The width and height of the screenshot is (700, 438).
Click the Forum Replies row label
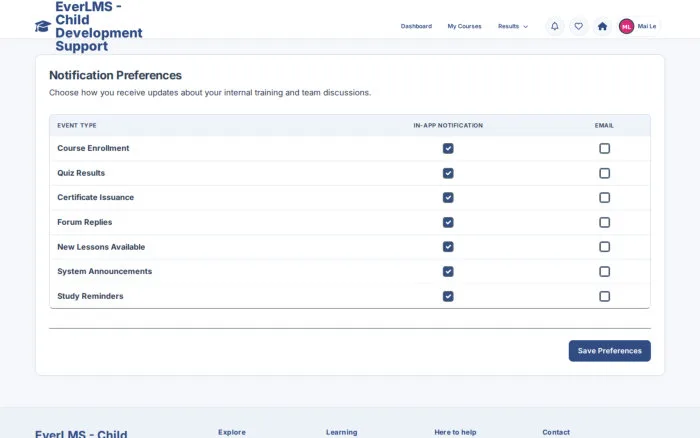(85, 222)
